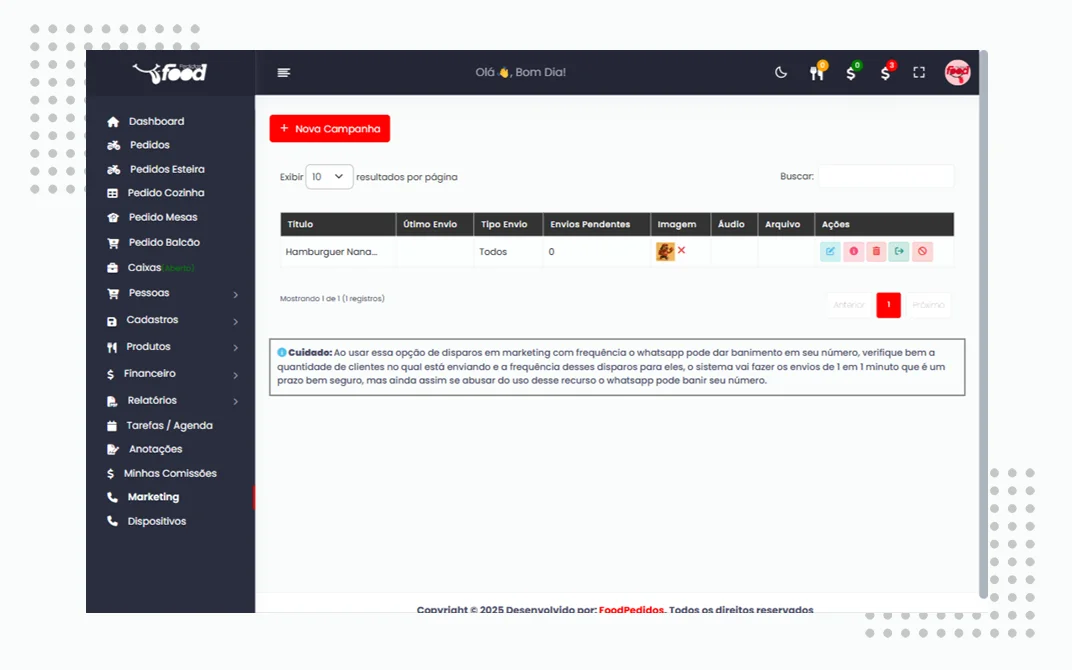The height and width of the screenshot is (670, 1072).
Task: Click the Marketing phone icon
Action: (112, 497)
